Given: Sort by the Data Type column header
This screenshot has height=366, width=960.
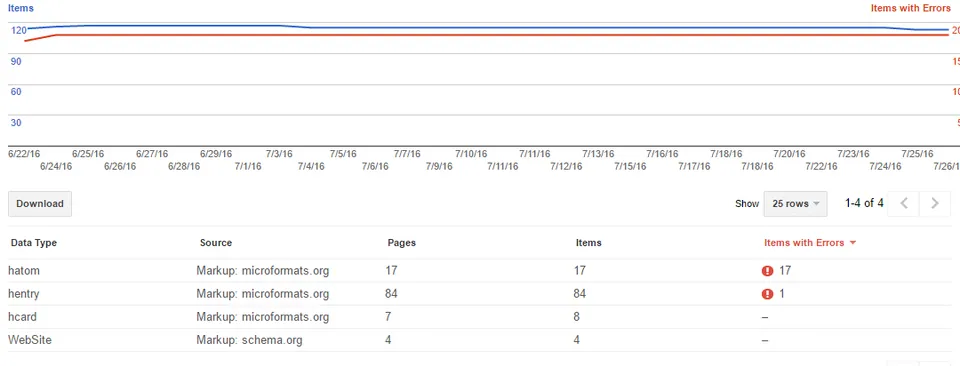Looking at the screenshot, I should [34, 243].
